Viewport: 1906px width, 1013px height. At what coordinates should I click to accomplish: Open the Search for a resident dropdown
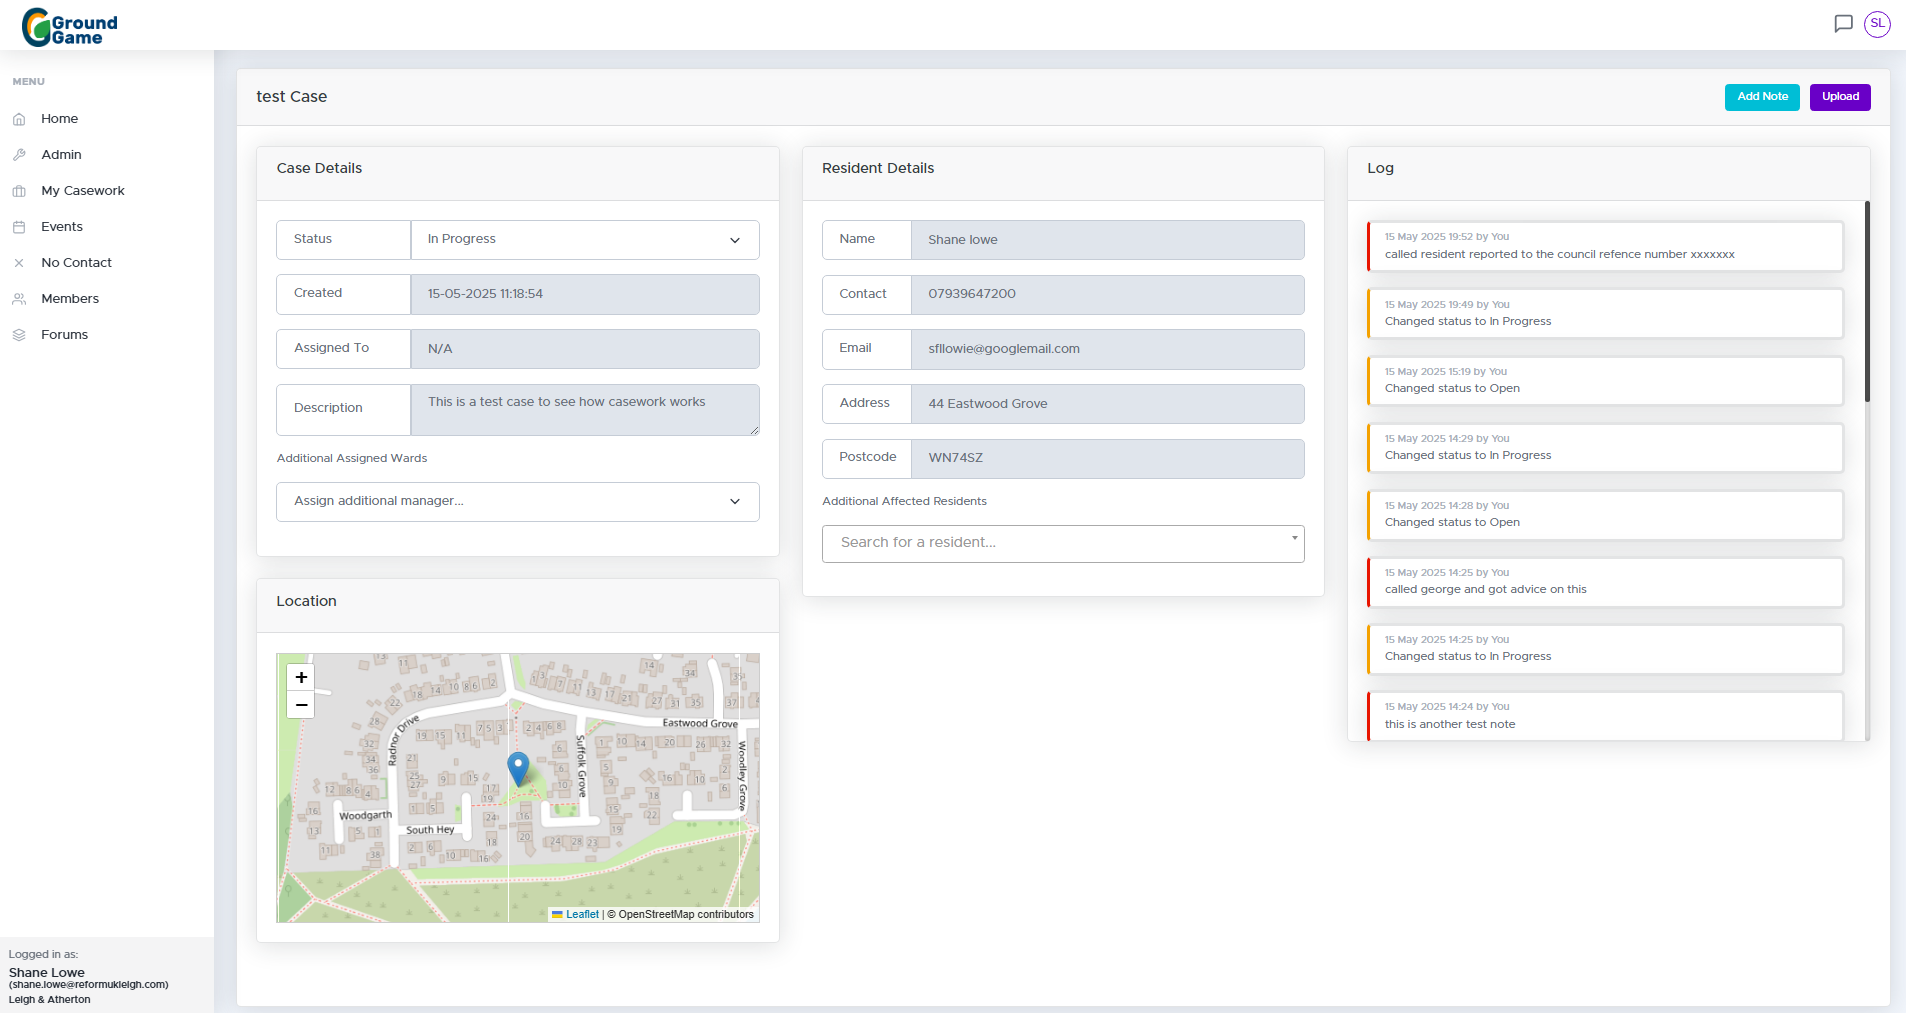[x=1063, y=543]
